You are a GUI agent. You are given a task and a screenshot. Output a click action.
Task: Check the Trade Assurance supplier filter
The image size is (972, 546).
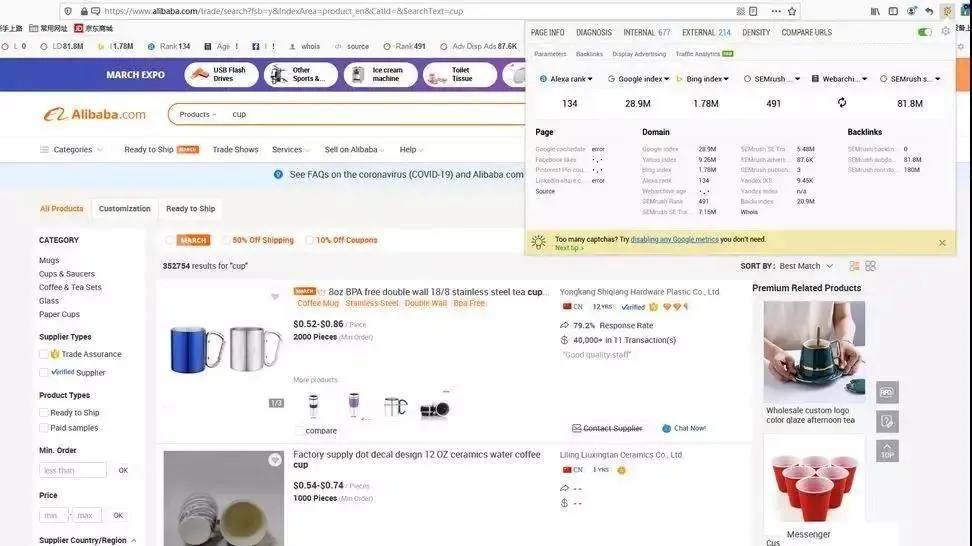click(44, 354)
